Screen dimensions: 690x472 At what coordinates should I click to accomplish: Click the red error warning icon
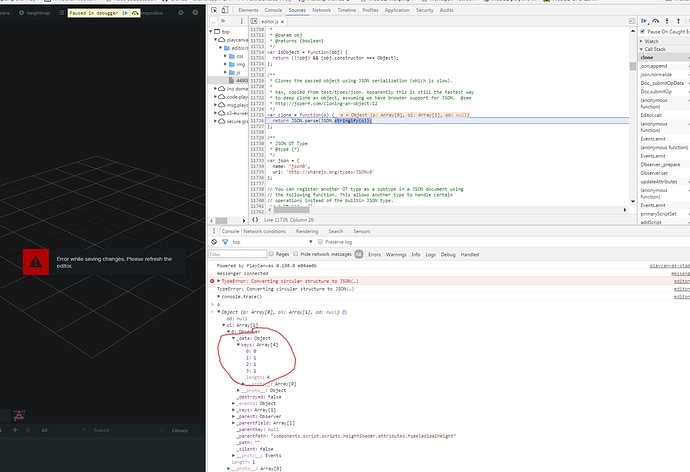pos(37,262)
